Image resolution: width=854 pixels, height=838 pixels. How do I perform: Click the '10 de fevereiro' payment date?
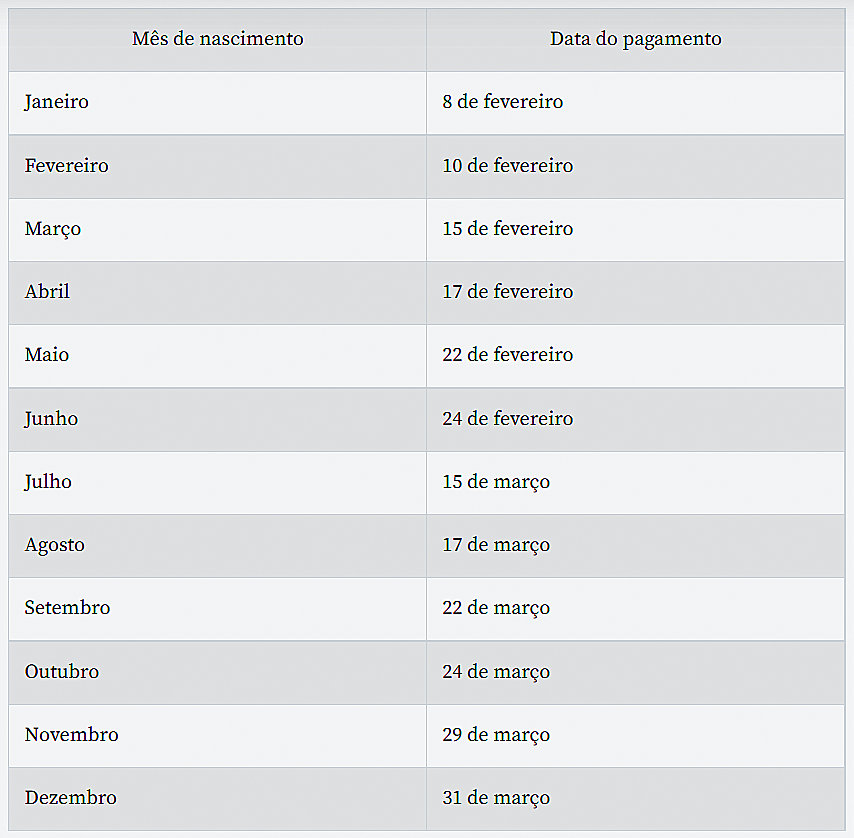click(x=508, y=166)
